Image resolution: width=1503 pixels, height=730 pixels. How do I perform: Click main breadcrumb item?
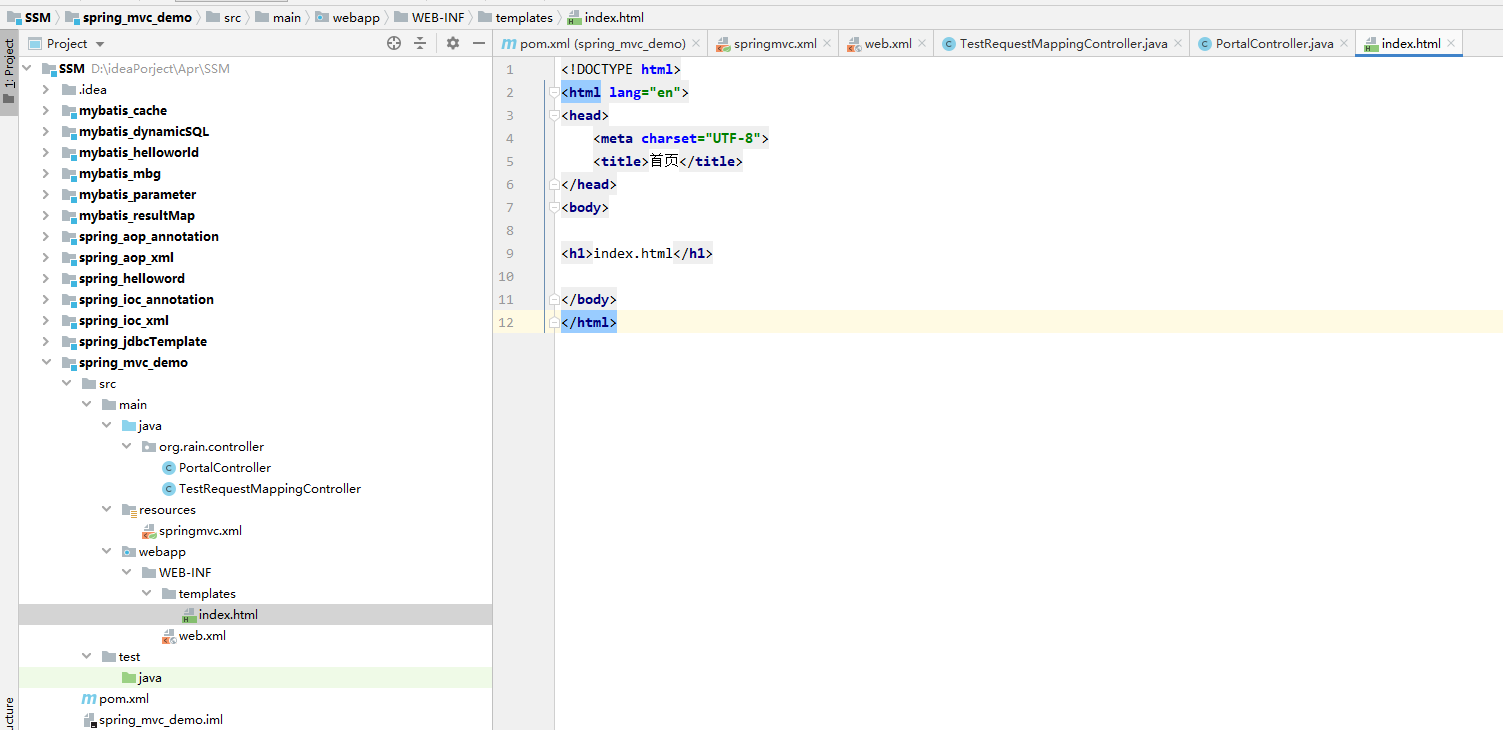[278, 17]
